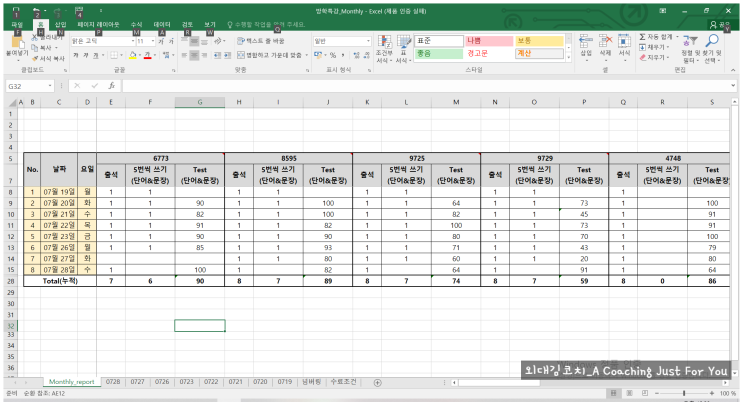Click the Paste (붙여넣기) clipboard icon
743x402 pixels.
16,42
